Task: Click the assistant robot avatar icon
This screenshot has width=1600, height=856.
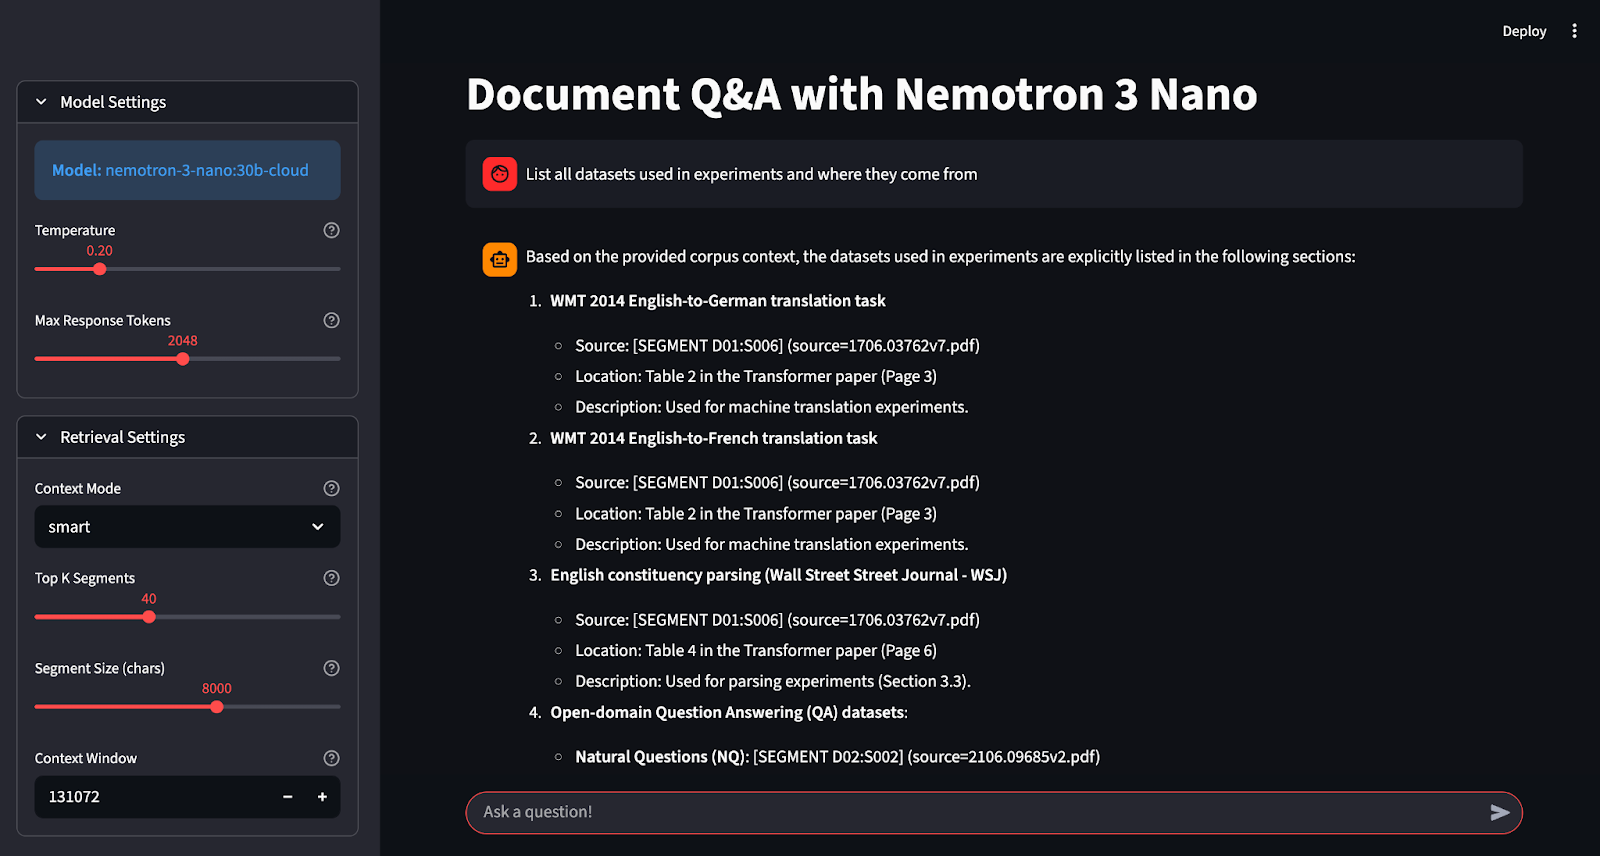Action: [x=499, y=259]
